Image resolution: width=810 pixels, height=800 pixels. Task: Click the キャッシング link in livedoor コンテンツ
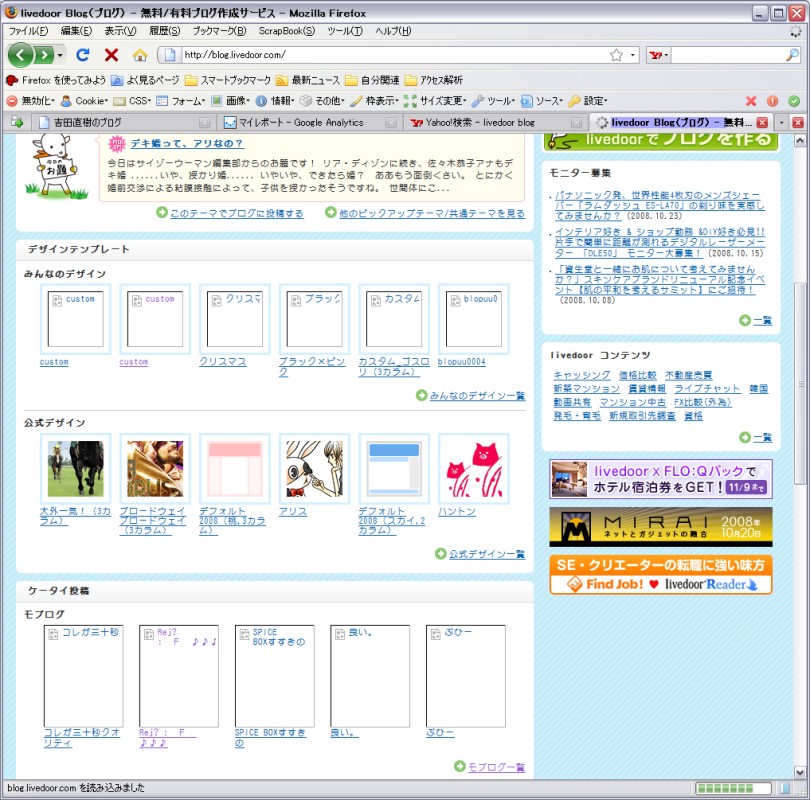tap(582, 375)
